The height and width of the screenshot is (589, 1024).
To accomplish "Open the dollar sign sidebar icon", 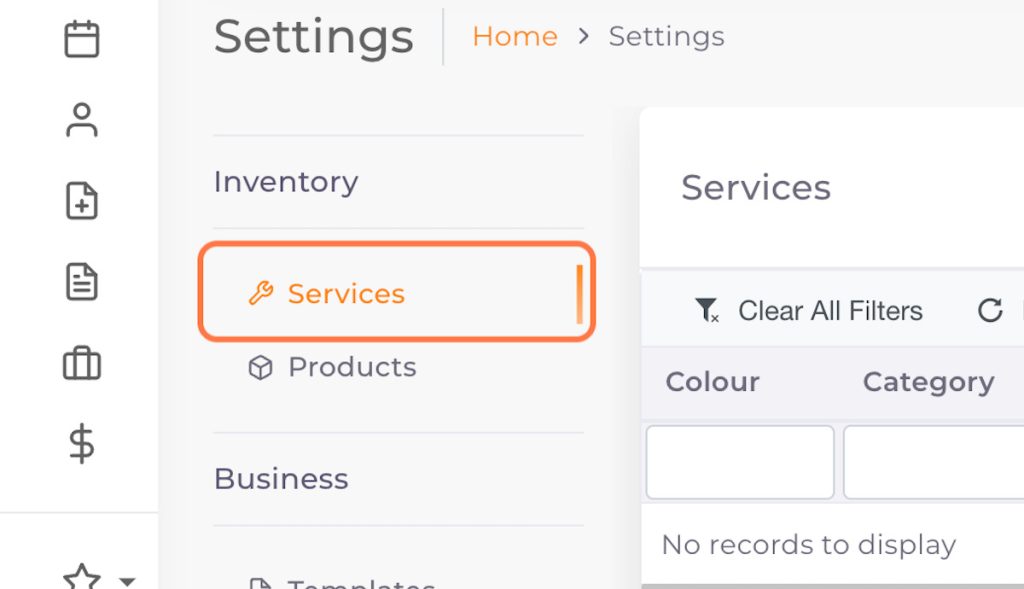I will (81, 443).
